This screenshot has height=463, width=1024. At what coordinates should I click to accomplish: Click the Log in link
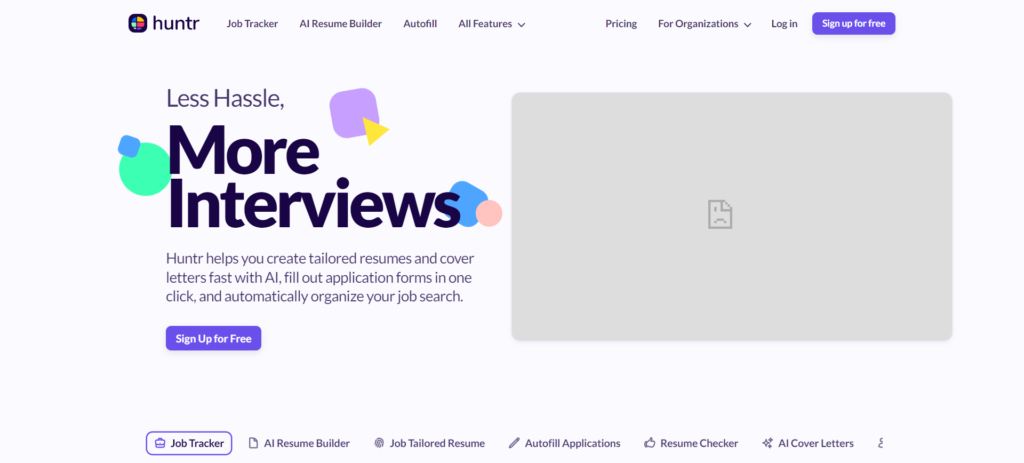tap(785, 24)
